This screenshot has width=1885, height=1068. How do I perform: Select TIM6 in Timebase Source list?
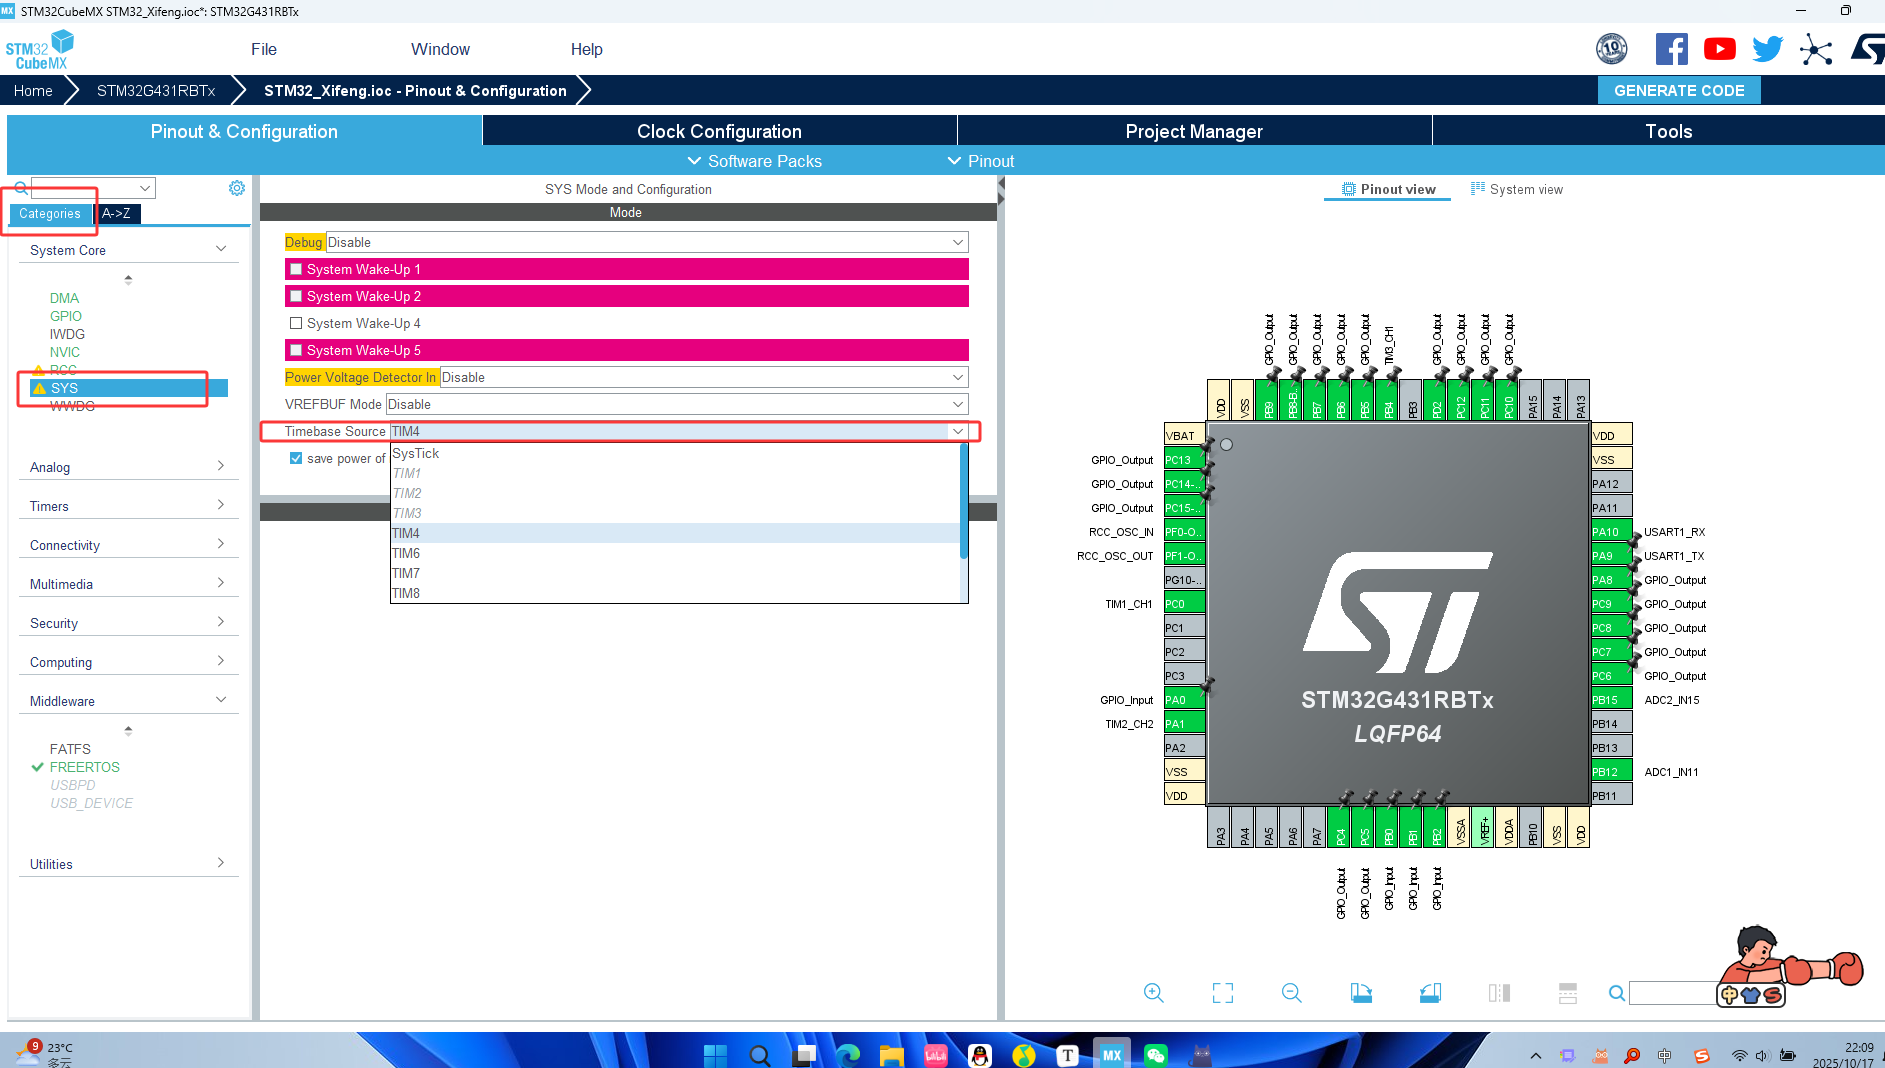click(x=675, y=553)
